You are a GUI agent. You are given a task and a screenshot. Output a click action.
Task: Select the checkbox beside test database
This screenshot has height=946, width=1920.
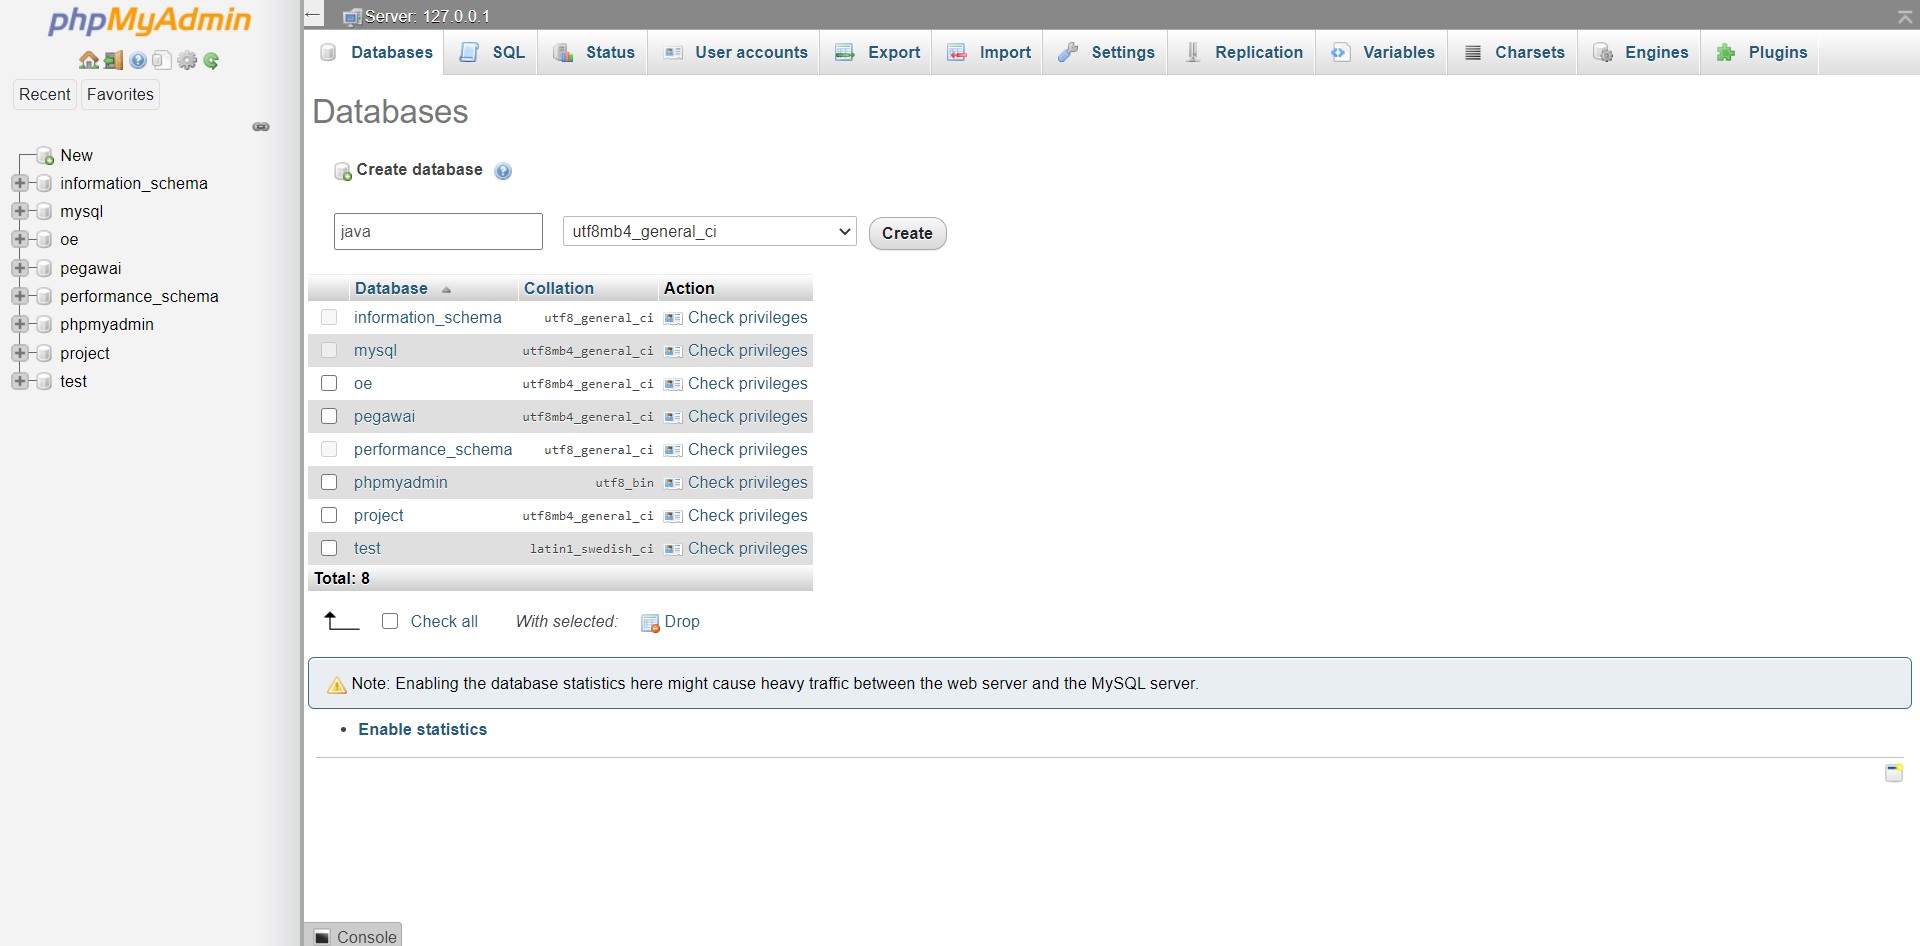point(329,548)
